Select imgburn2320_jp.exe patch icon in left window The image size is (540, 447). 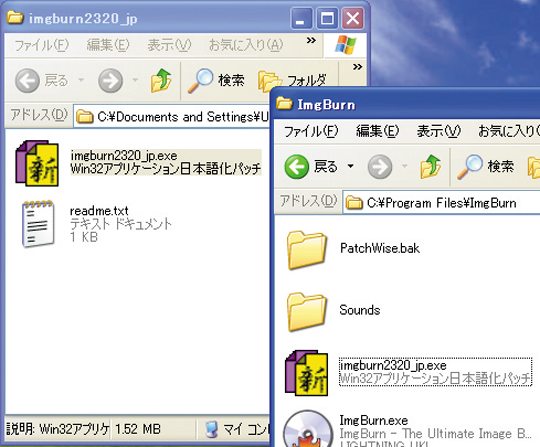tap(37, 163)
